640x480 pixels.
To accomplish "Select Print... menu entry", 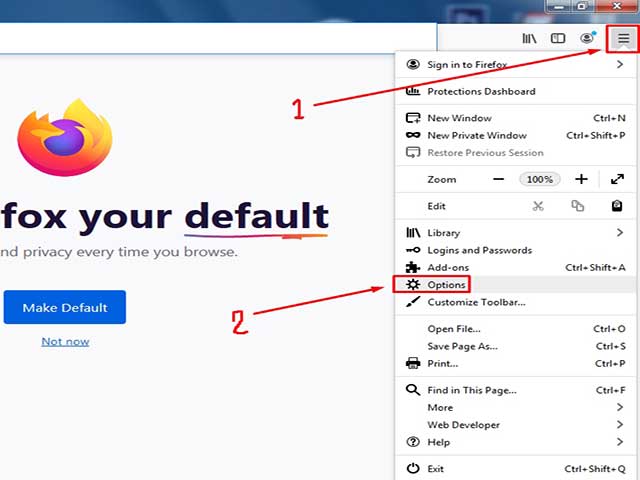I will [x=515, y=363].
